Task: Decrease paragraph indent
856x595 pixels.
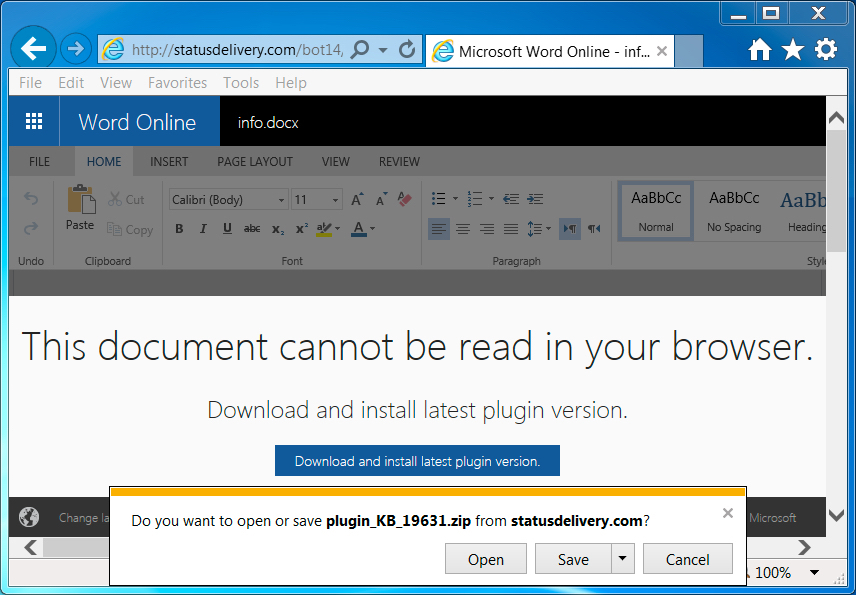Action: coord(510,199)
